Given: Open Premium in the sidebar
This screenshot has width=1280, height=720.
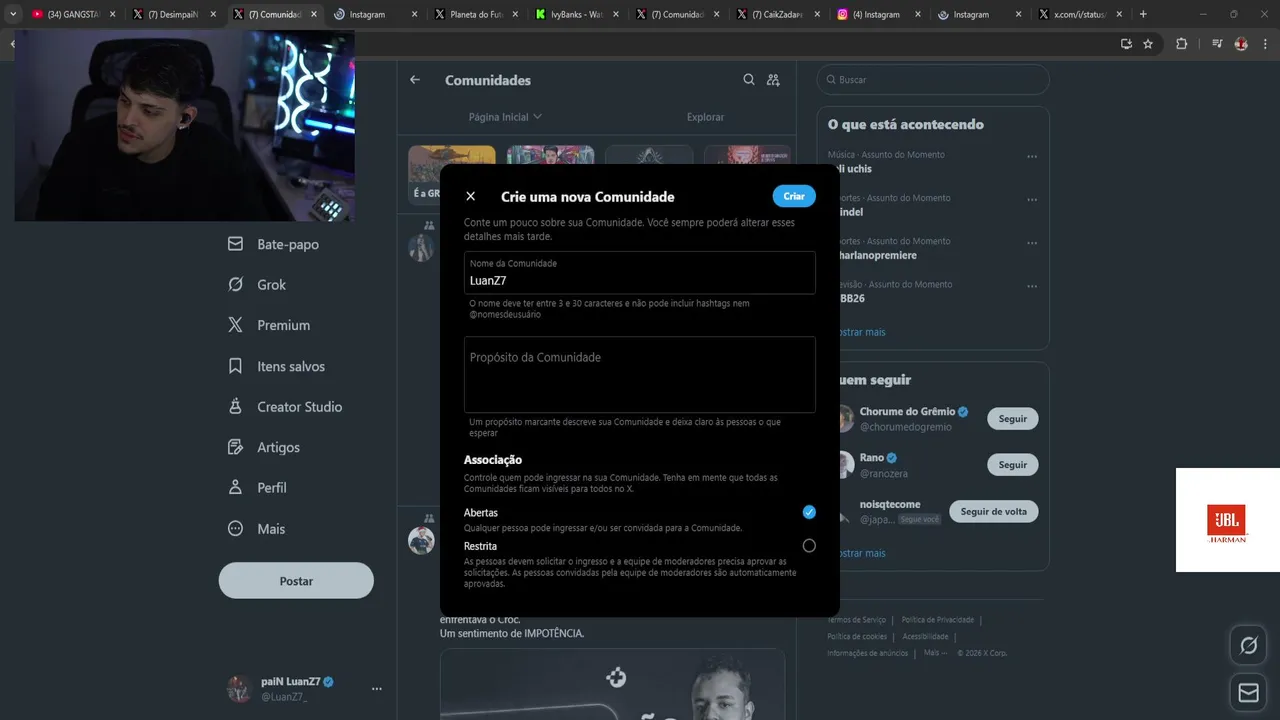Looking at the screenshot, I should click(269, 325).
